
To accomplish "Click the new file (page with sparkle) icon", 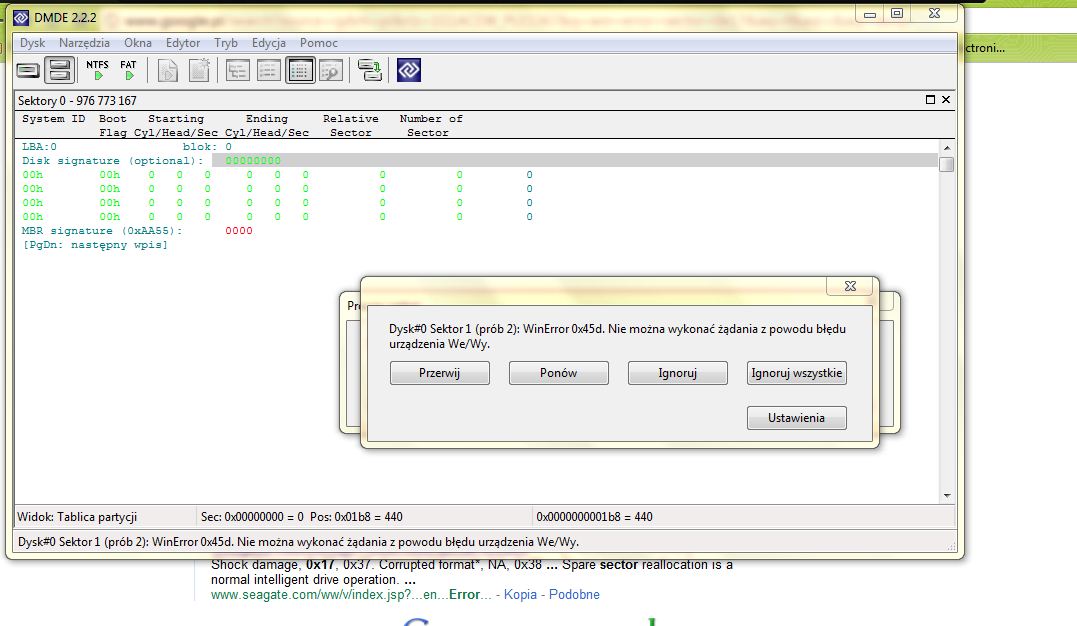I will 199,70.
